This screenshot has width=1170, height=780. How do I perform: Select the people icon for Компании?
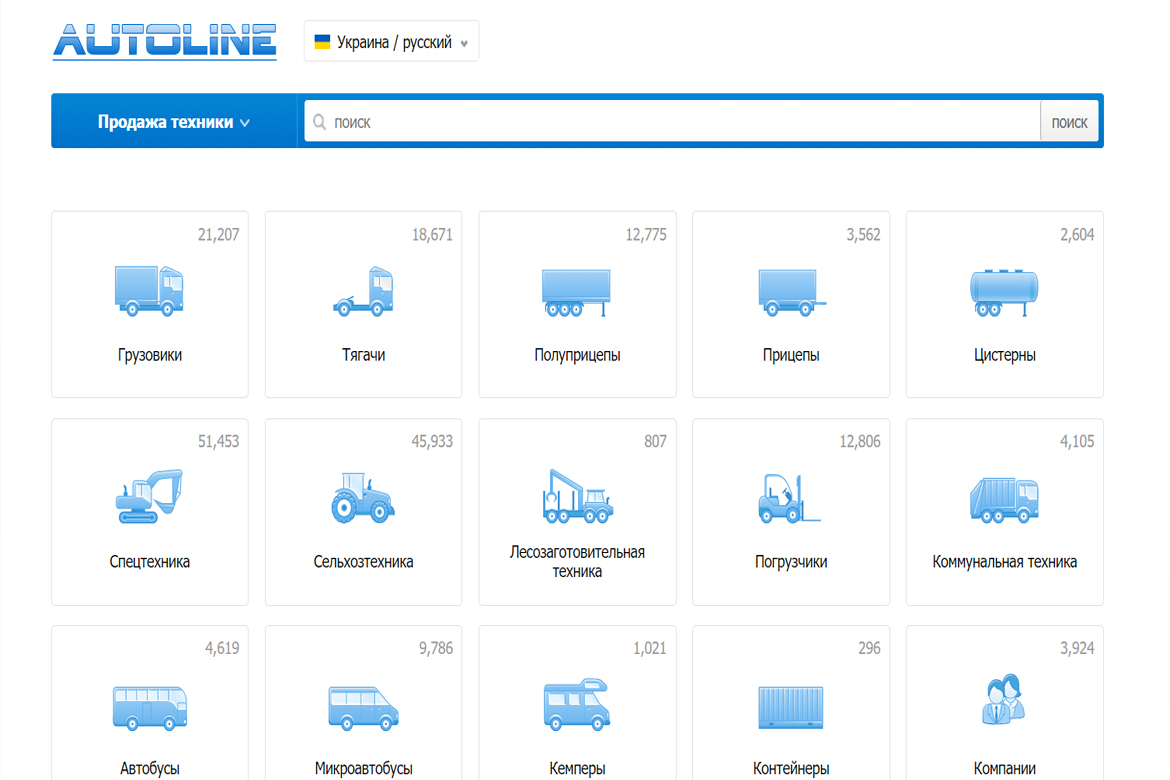tap(1004, 700)
